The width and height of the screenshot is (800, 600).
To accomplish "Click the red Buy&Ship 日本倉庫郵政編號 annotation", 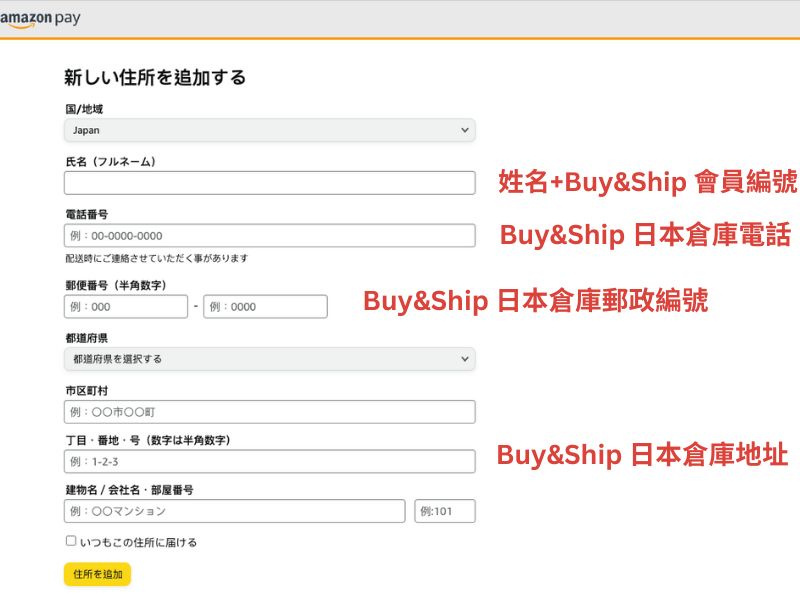I will pos(535,301).
